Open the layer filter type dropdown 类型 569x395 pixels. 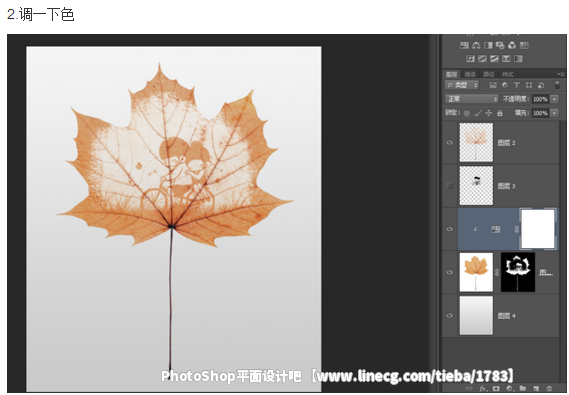(x=462, y=85)
